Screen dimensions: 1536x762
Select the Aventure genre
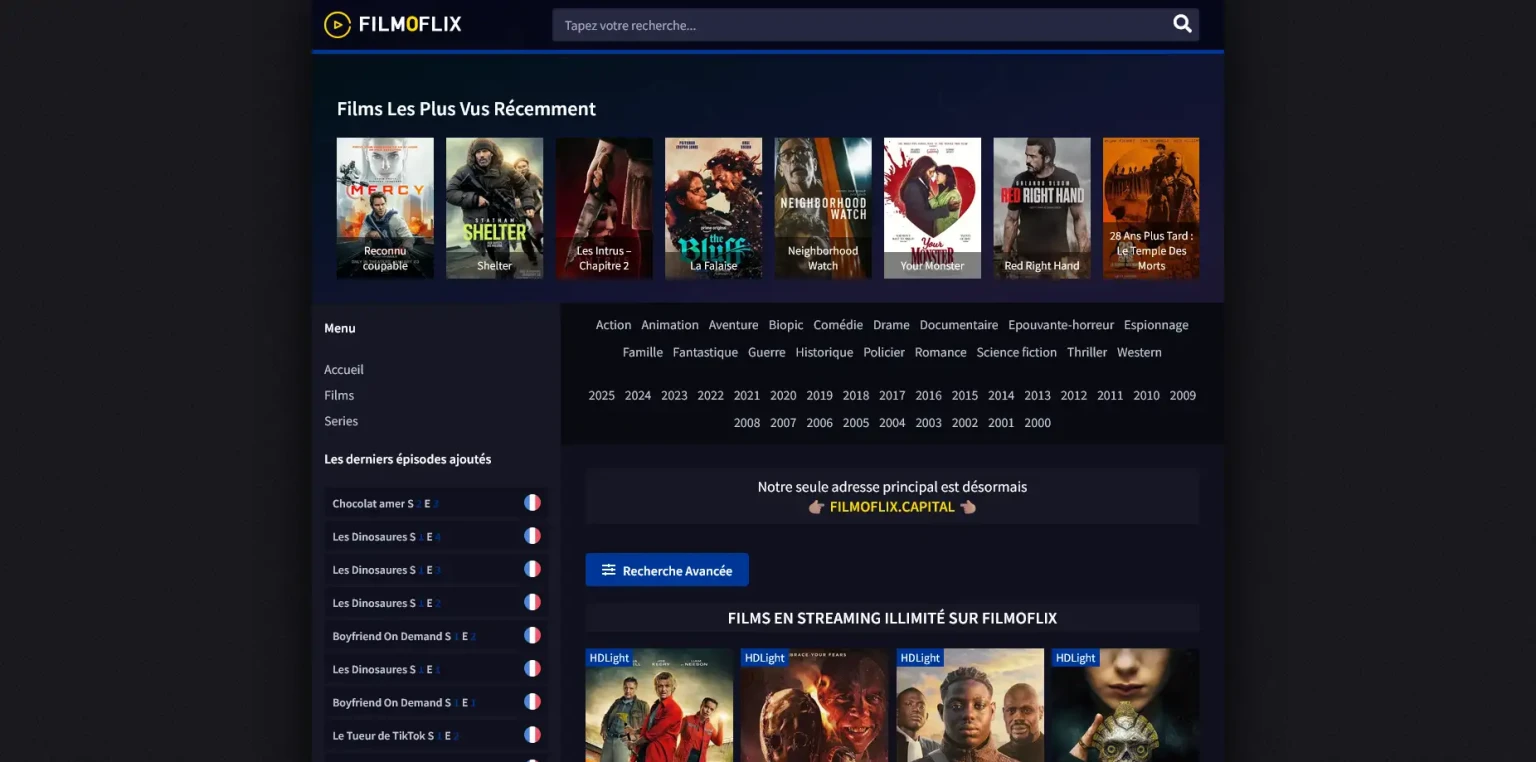pos(733,325)
